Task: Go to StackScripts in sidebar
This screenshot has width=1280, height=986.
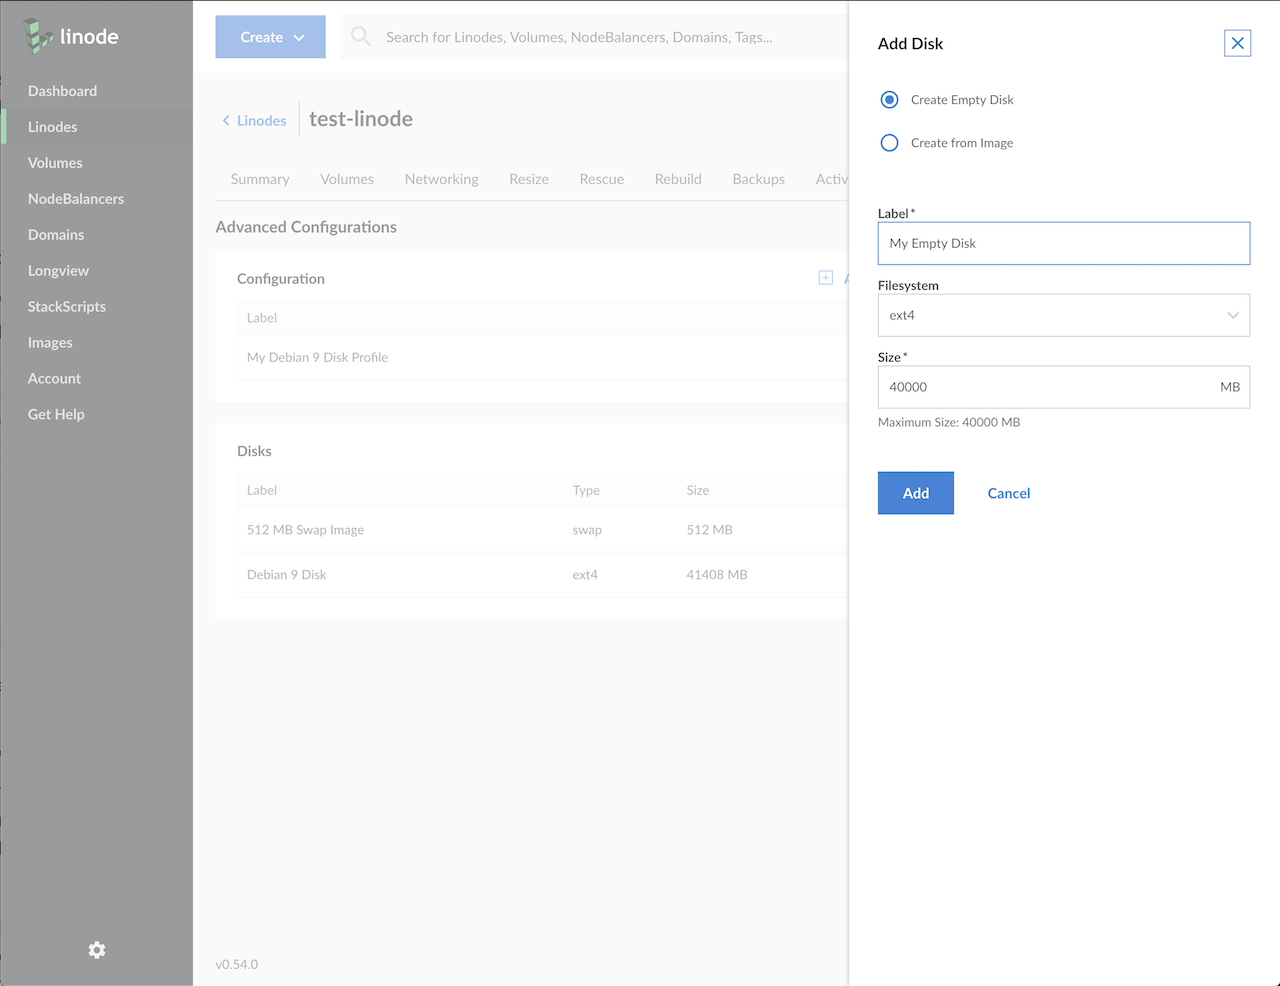Action: tap(67, 307)
